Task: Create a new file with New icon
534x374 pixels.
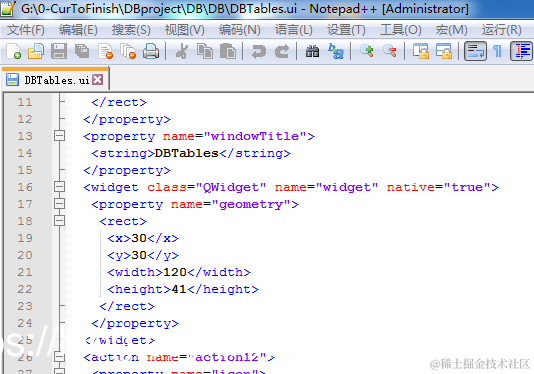Action: pos(14,51)
